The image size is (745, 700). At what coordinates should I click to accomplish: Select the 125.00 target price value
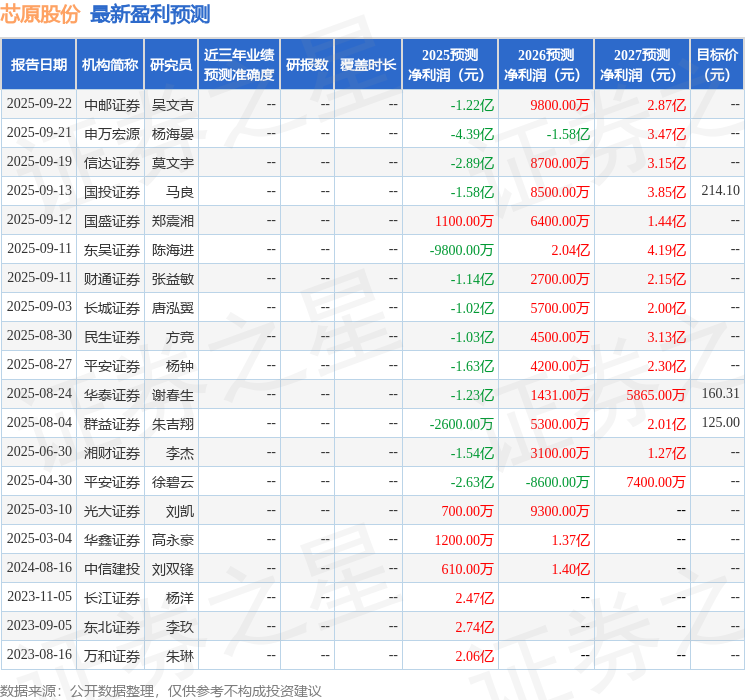pyautogui.click(x=720, y=423)
